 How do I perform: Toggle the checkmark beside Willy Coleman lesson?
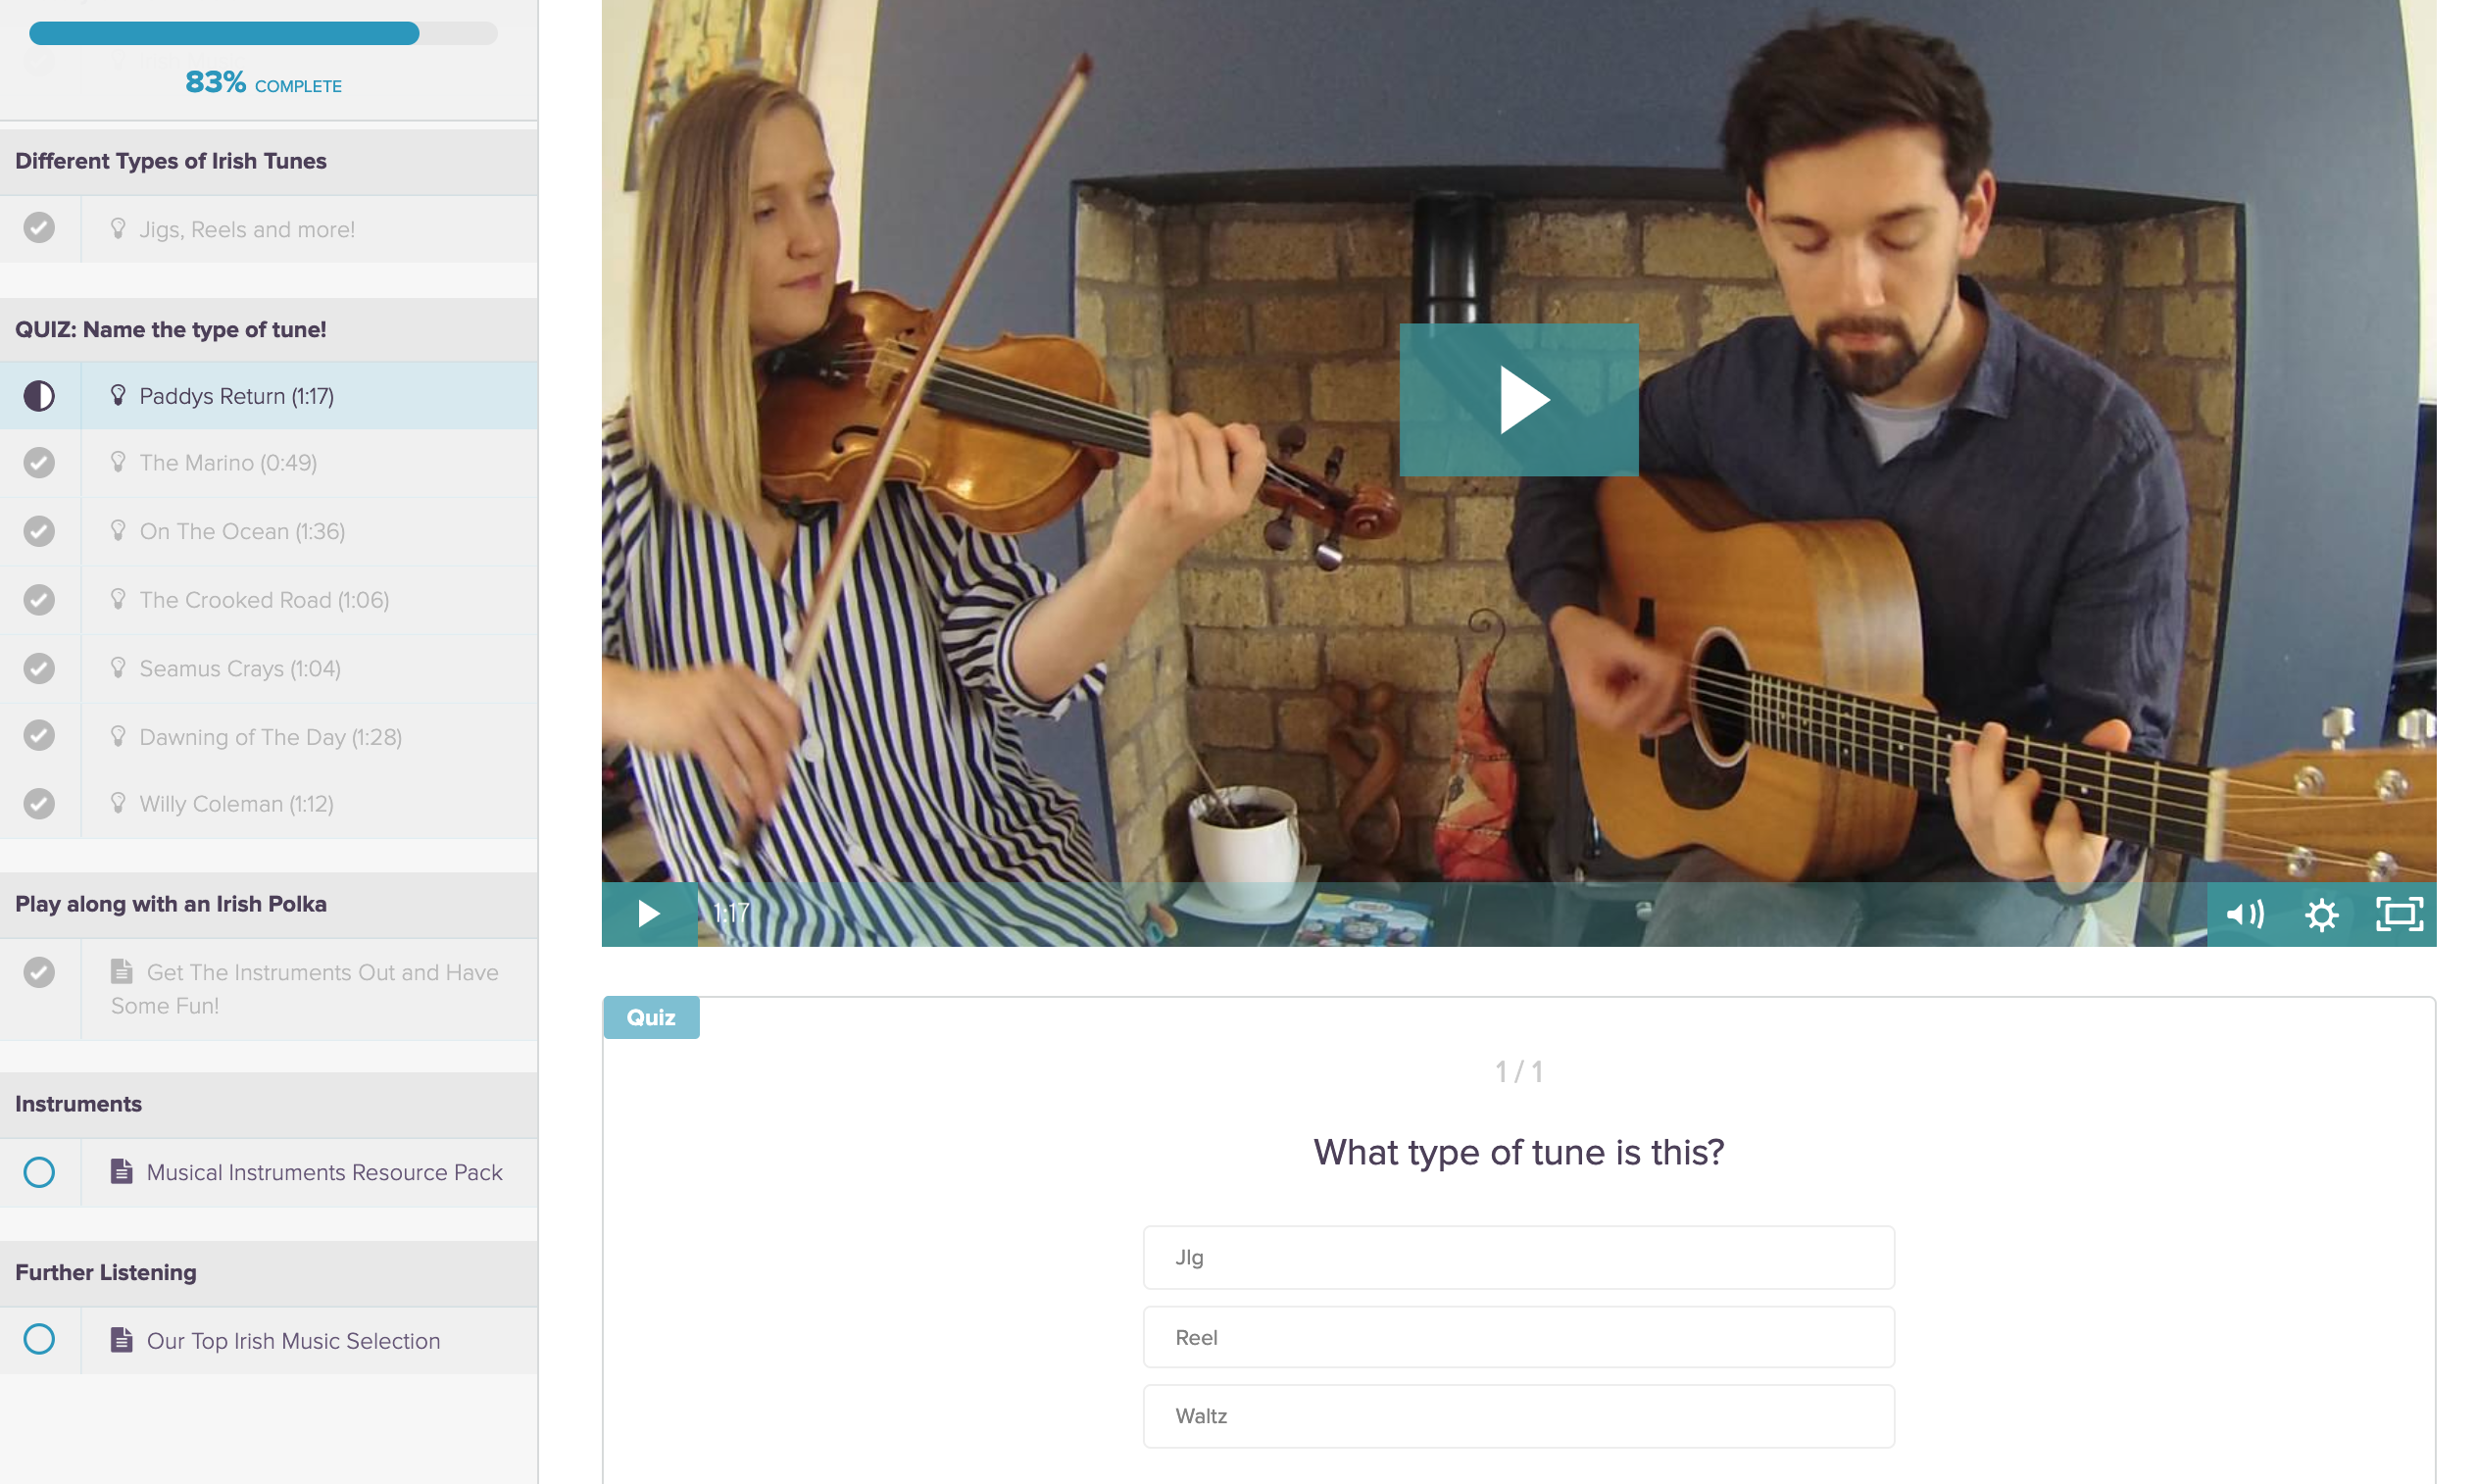tap(39, 804)
